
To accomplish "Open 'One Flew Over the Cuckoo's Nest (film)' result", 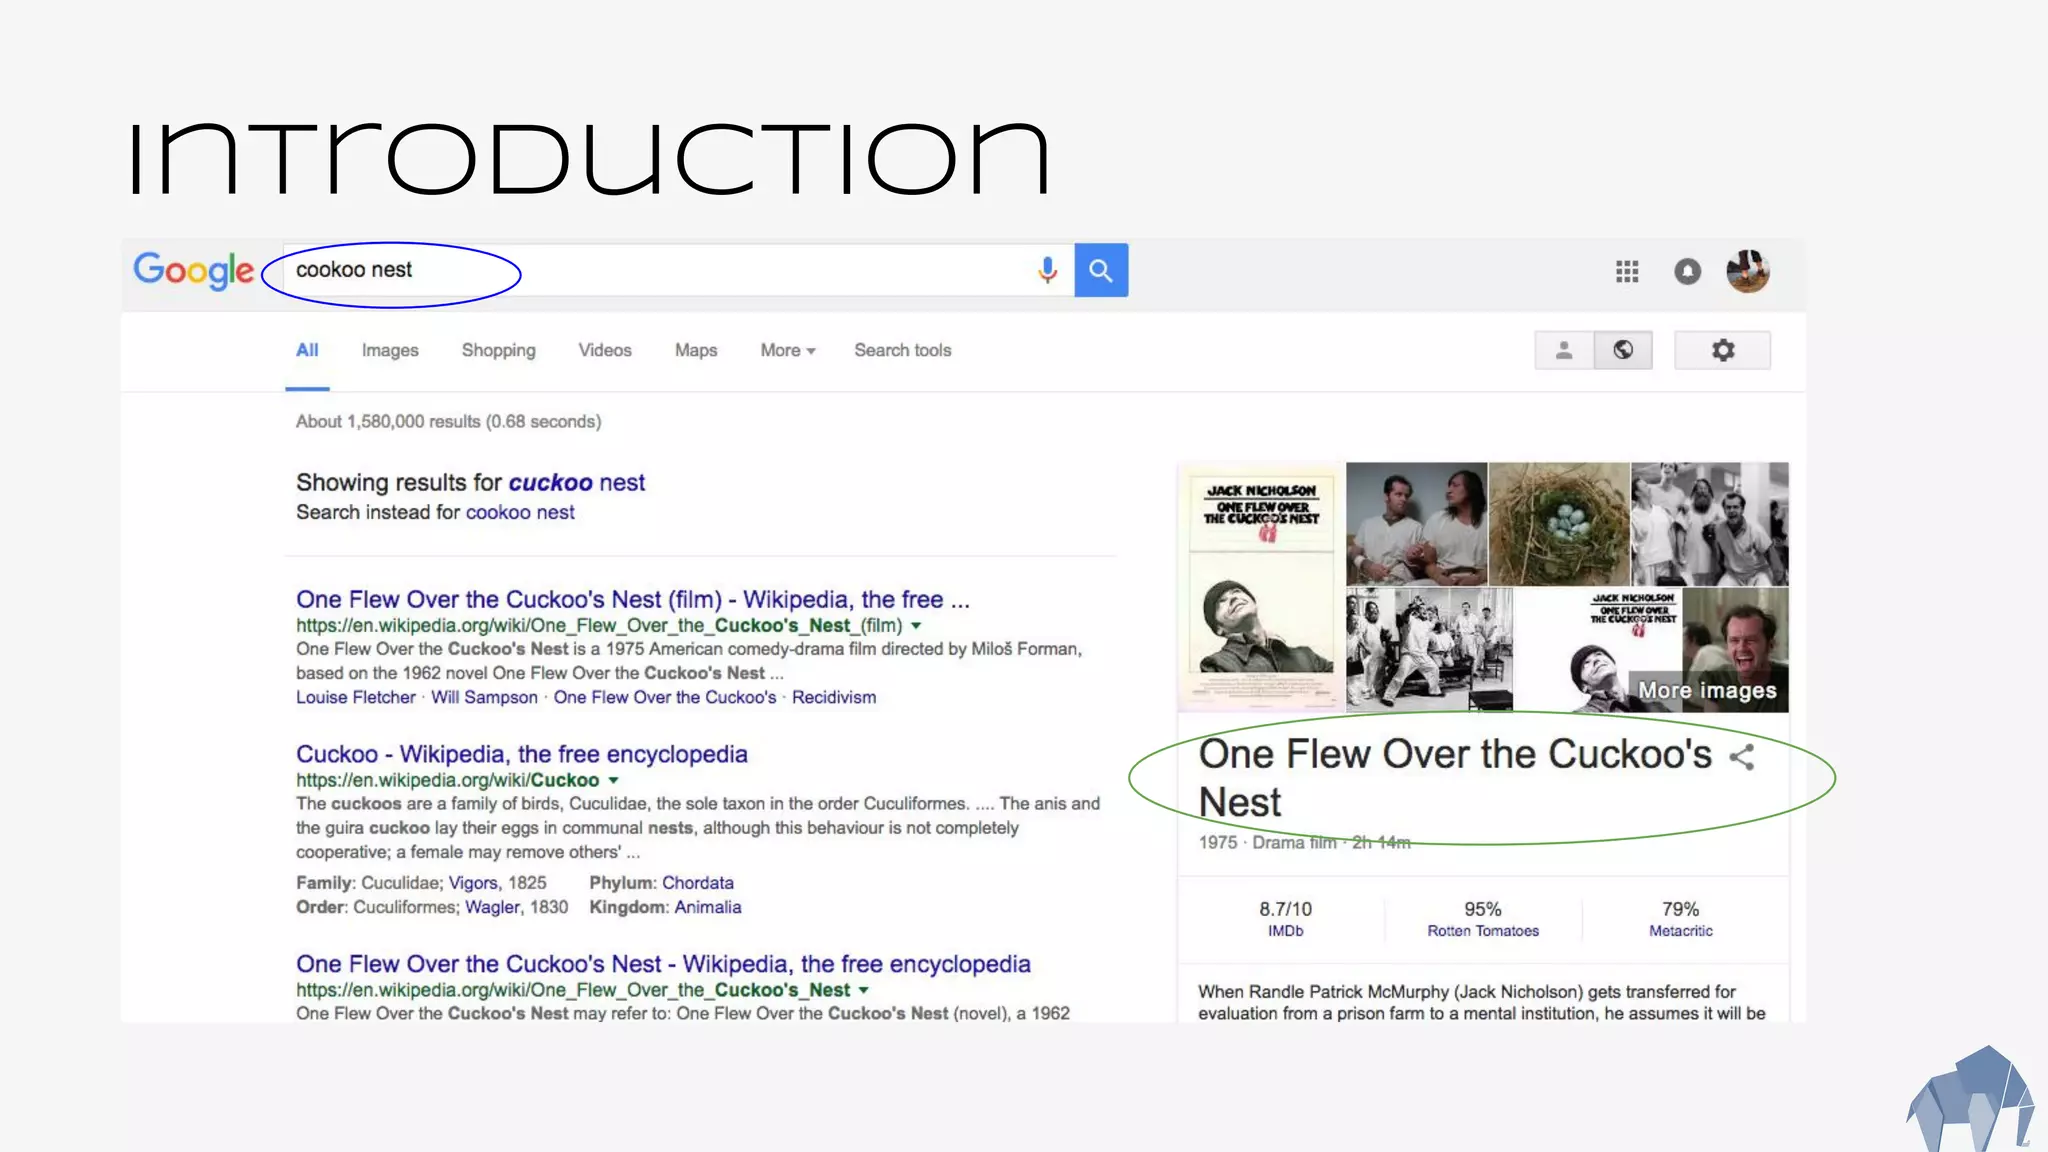I will click(632, 599).
